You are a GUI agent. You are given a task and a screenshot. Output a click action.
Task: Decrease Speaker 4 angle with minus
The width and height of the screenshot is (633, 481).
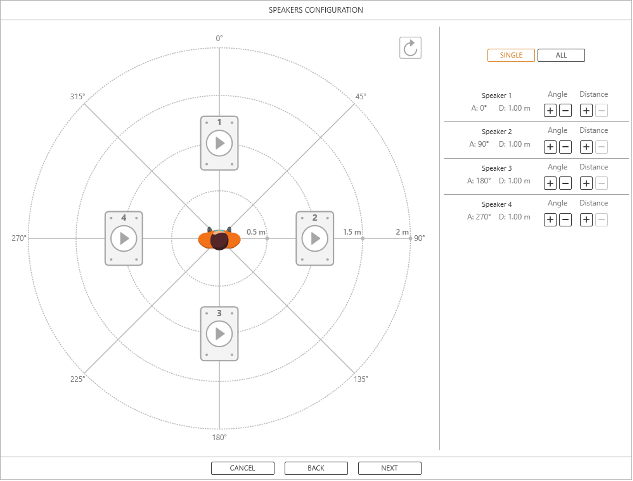pyautogui.click(x=565, y=220)
